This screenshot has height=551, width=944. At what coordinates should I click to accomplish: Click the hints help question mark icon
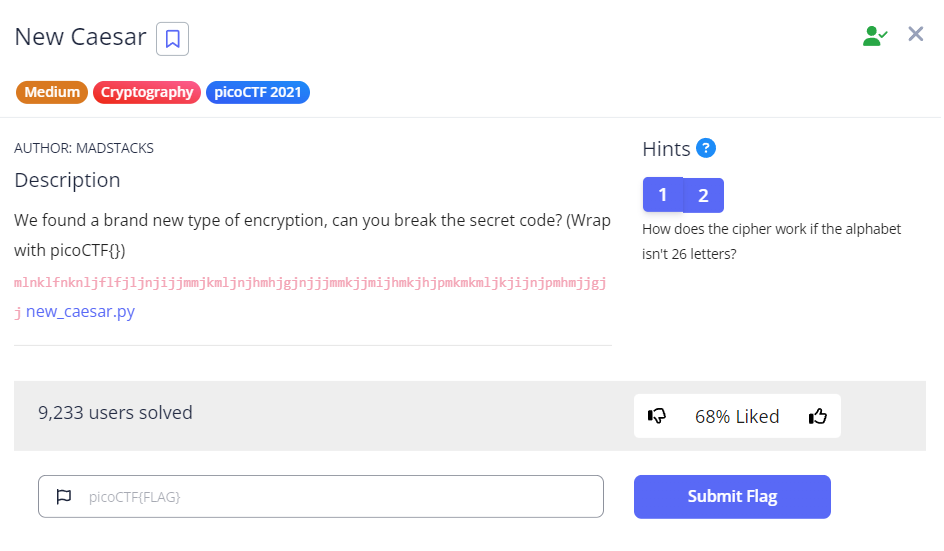(x=706, y=148)
